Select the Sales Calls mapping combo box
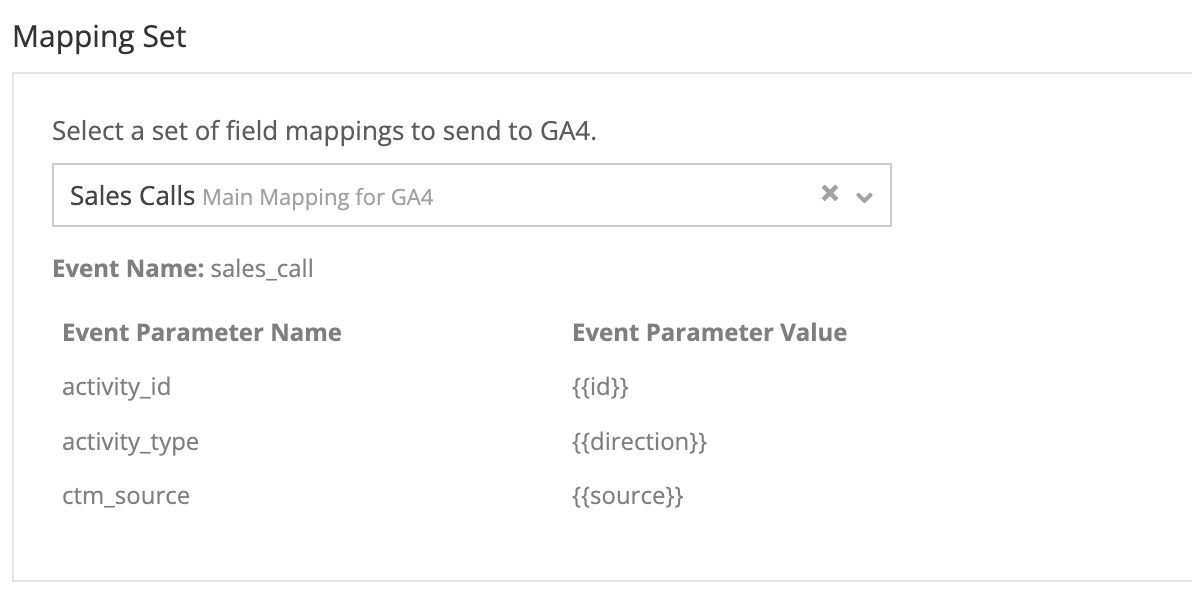This screenshot has height=604, width=1192. 472,195
